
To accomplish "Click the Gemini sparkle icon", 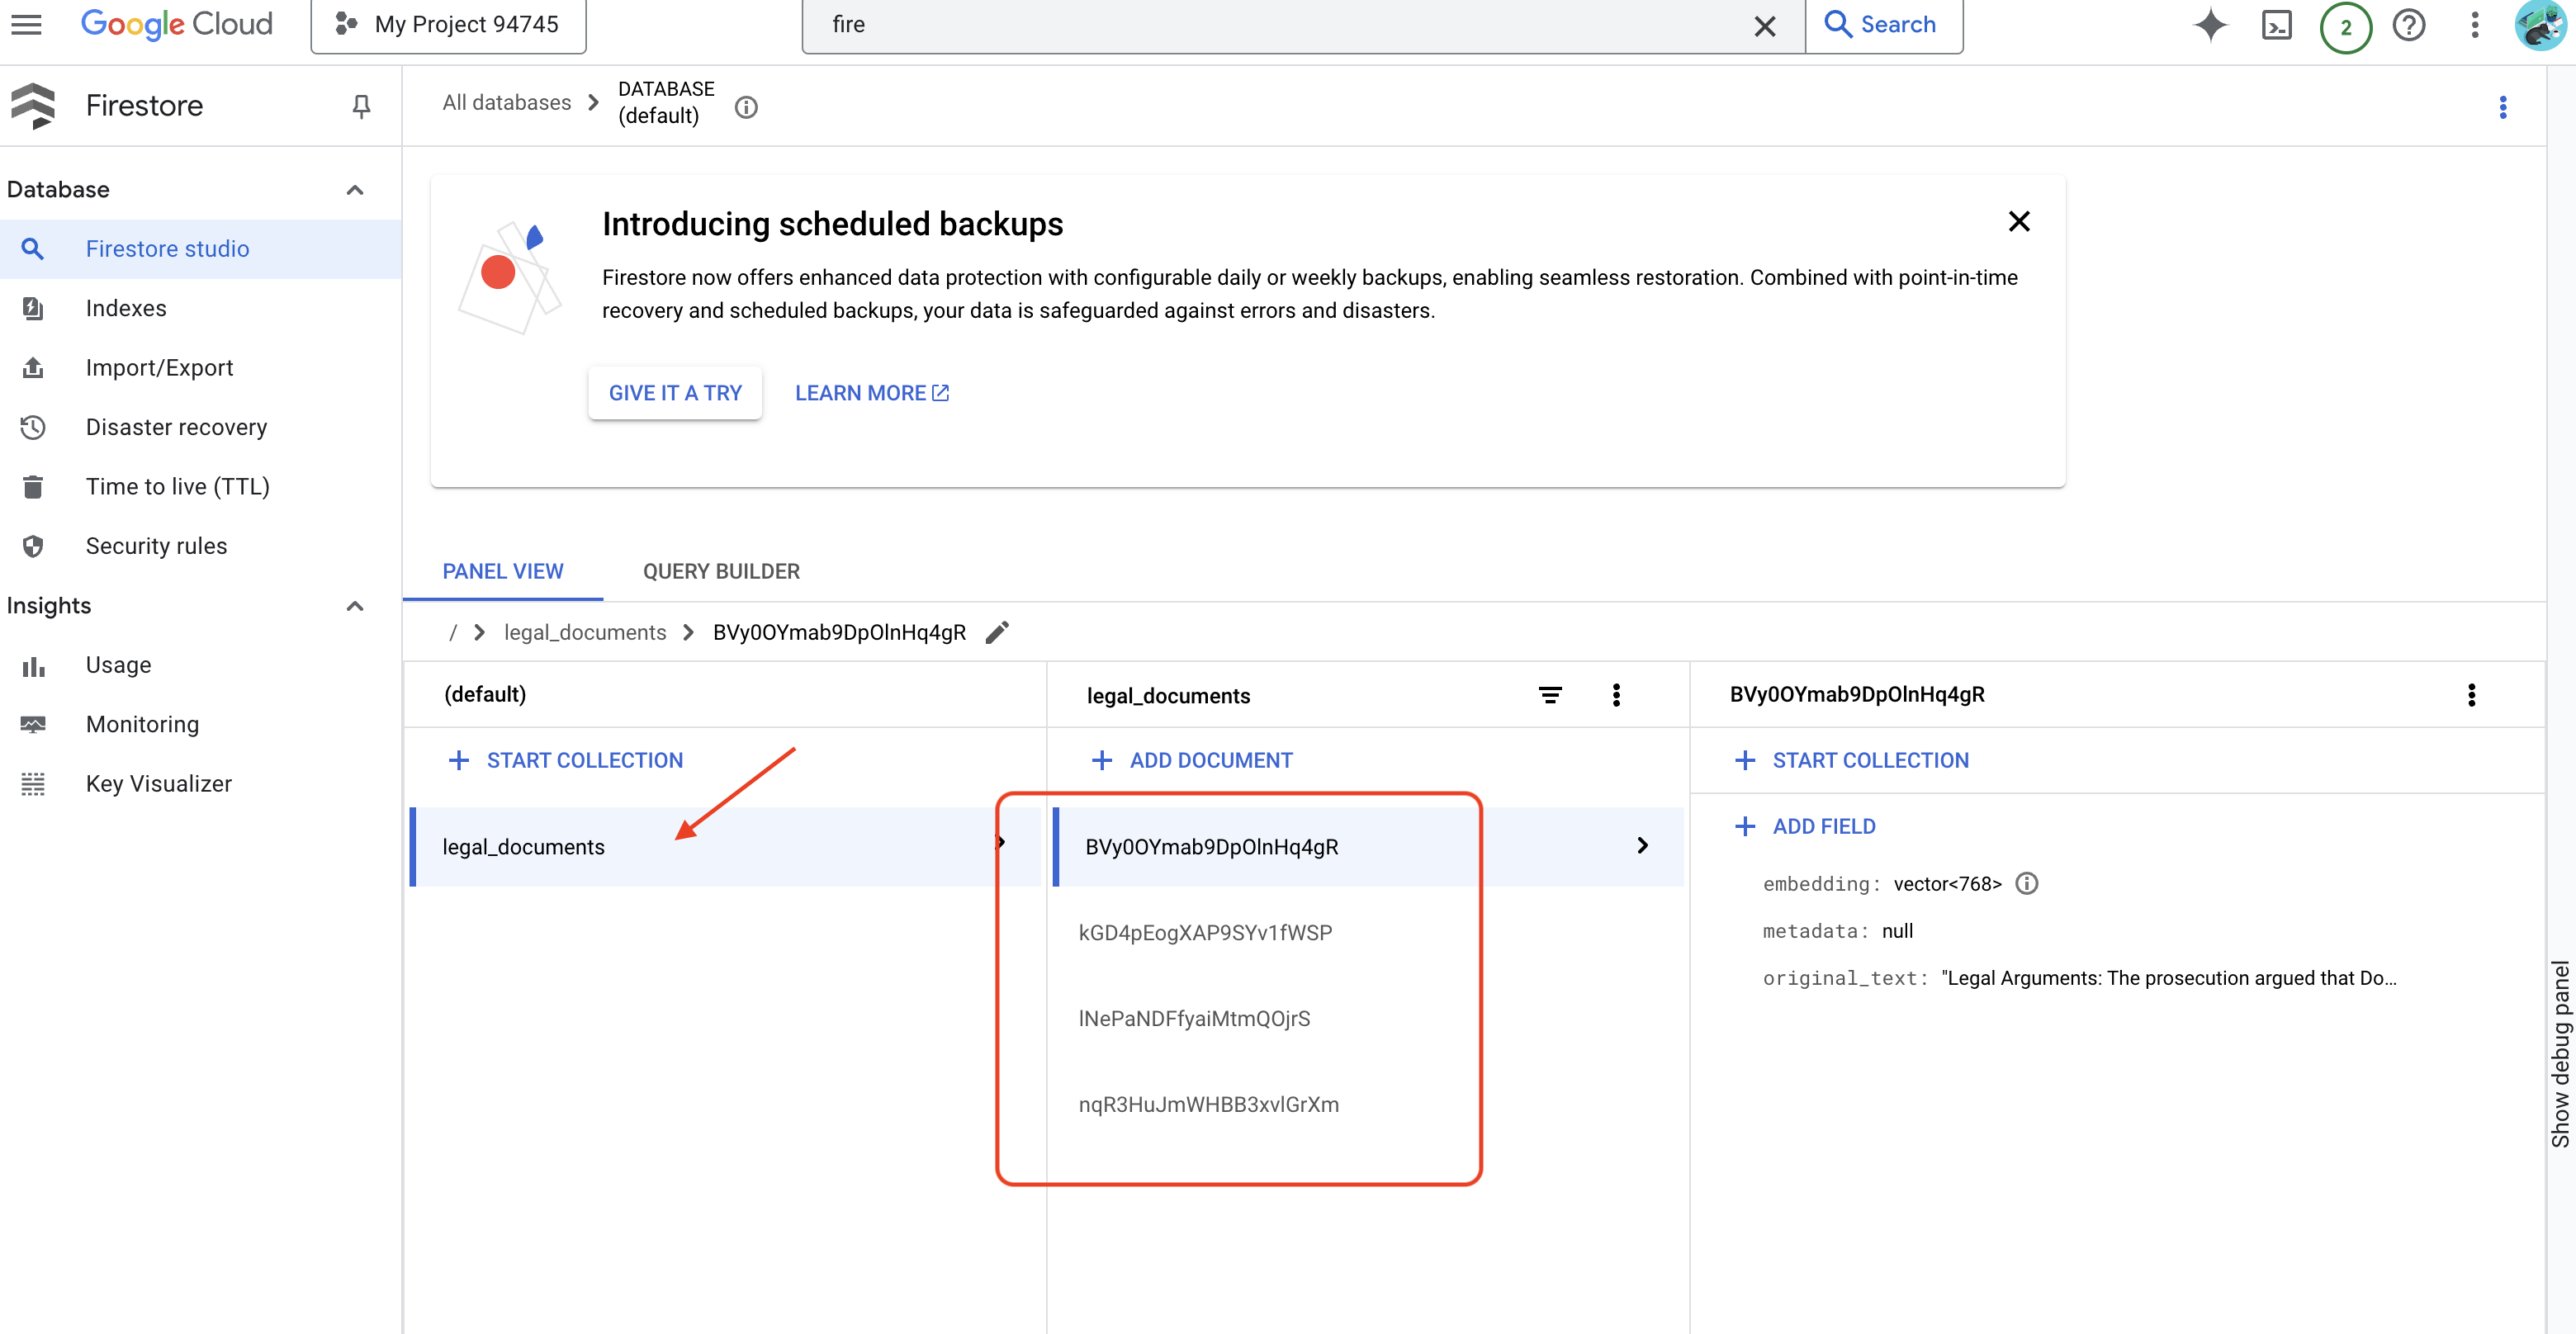I will tap(2210, 25).
